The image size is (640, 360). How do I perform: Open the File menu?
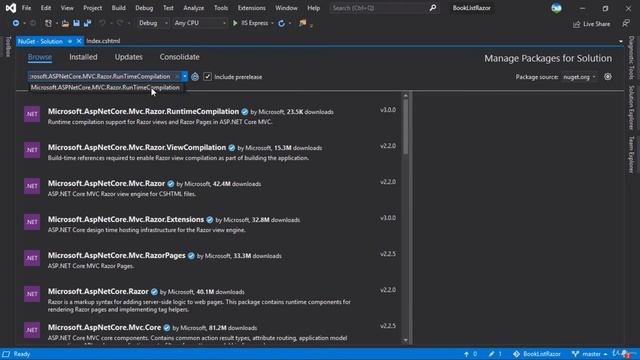pyautogui.click(x=26, y=8)
